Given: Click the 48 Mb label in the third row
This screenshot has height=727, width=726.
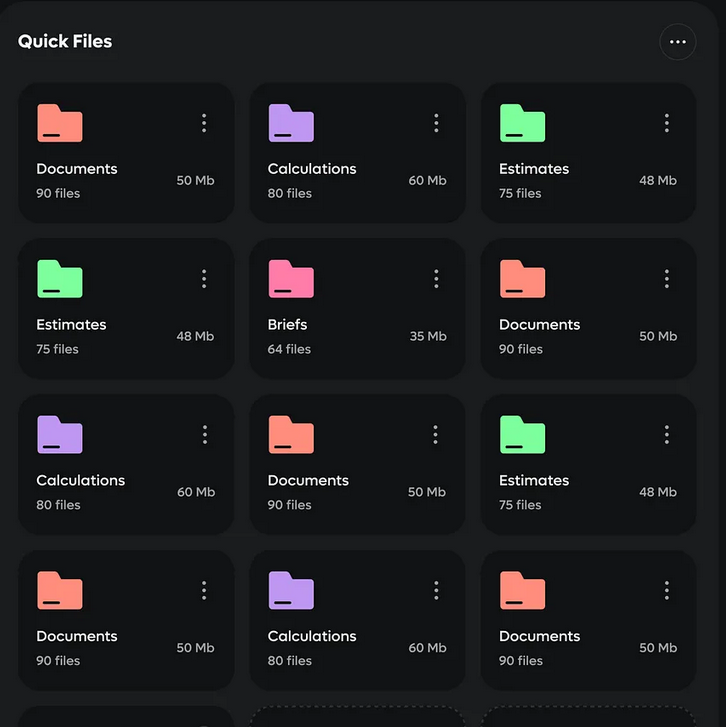Looking at the screenshot, I should [x=658, y=492].
